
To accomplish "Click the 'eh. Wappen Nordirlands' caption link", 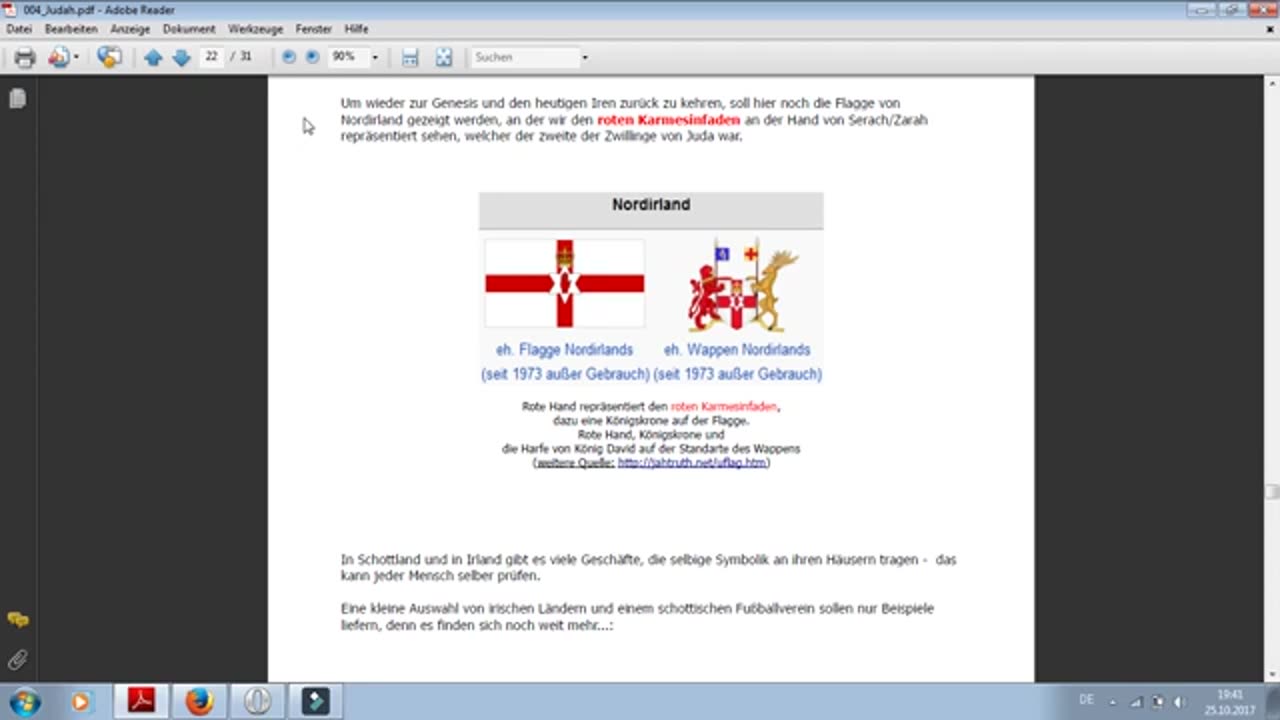I will click(x=737, y=350).
